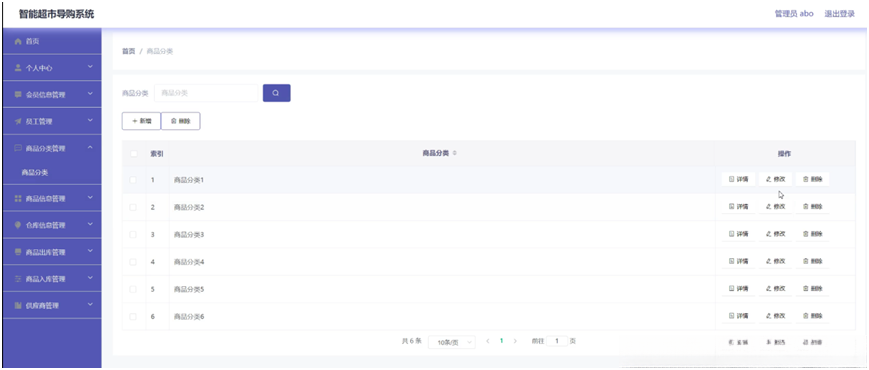Select the 商品分类 submenu item in sidebar
The image size is (869, 370).
[x=34, y=173]
